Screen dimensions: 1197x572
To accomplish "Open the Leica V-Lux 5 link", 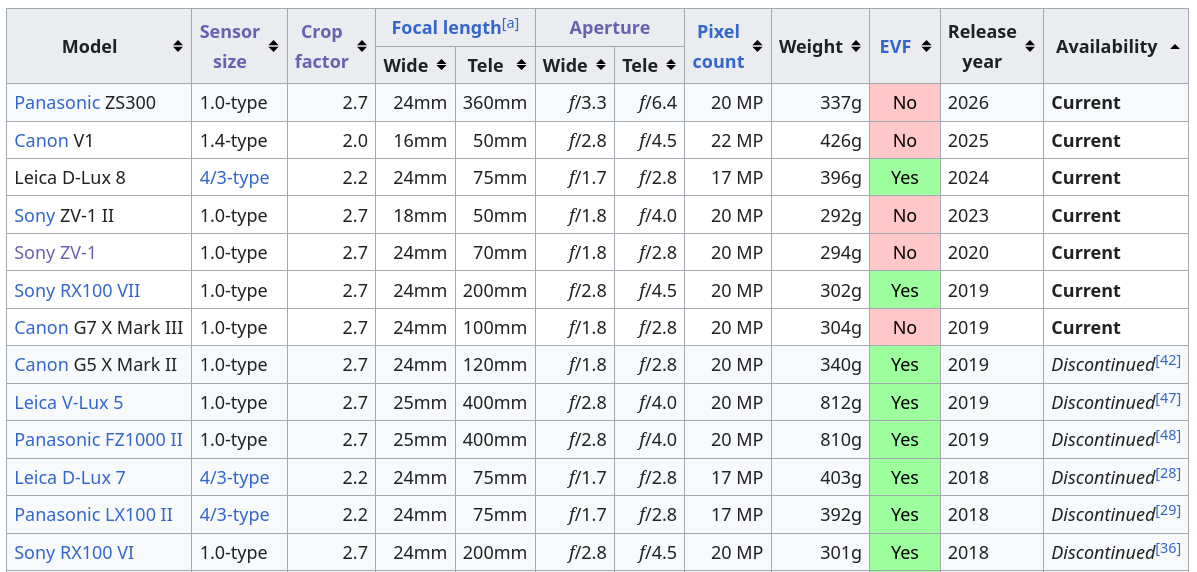I will click(x=69, y=402).
